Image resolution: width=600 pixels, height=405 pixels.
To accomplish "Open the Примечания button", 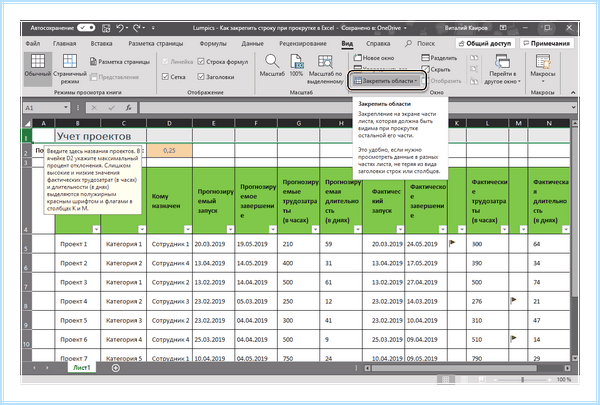I will pyautogui.click(x=546, y=43).
